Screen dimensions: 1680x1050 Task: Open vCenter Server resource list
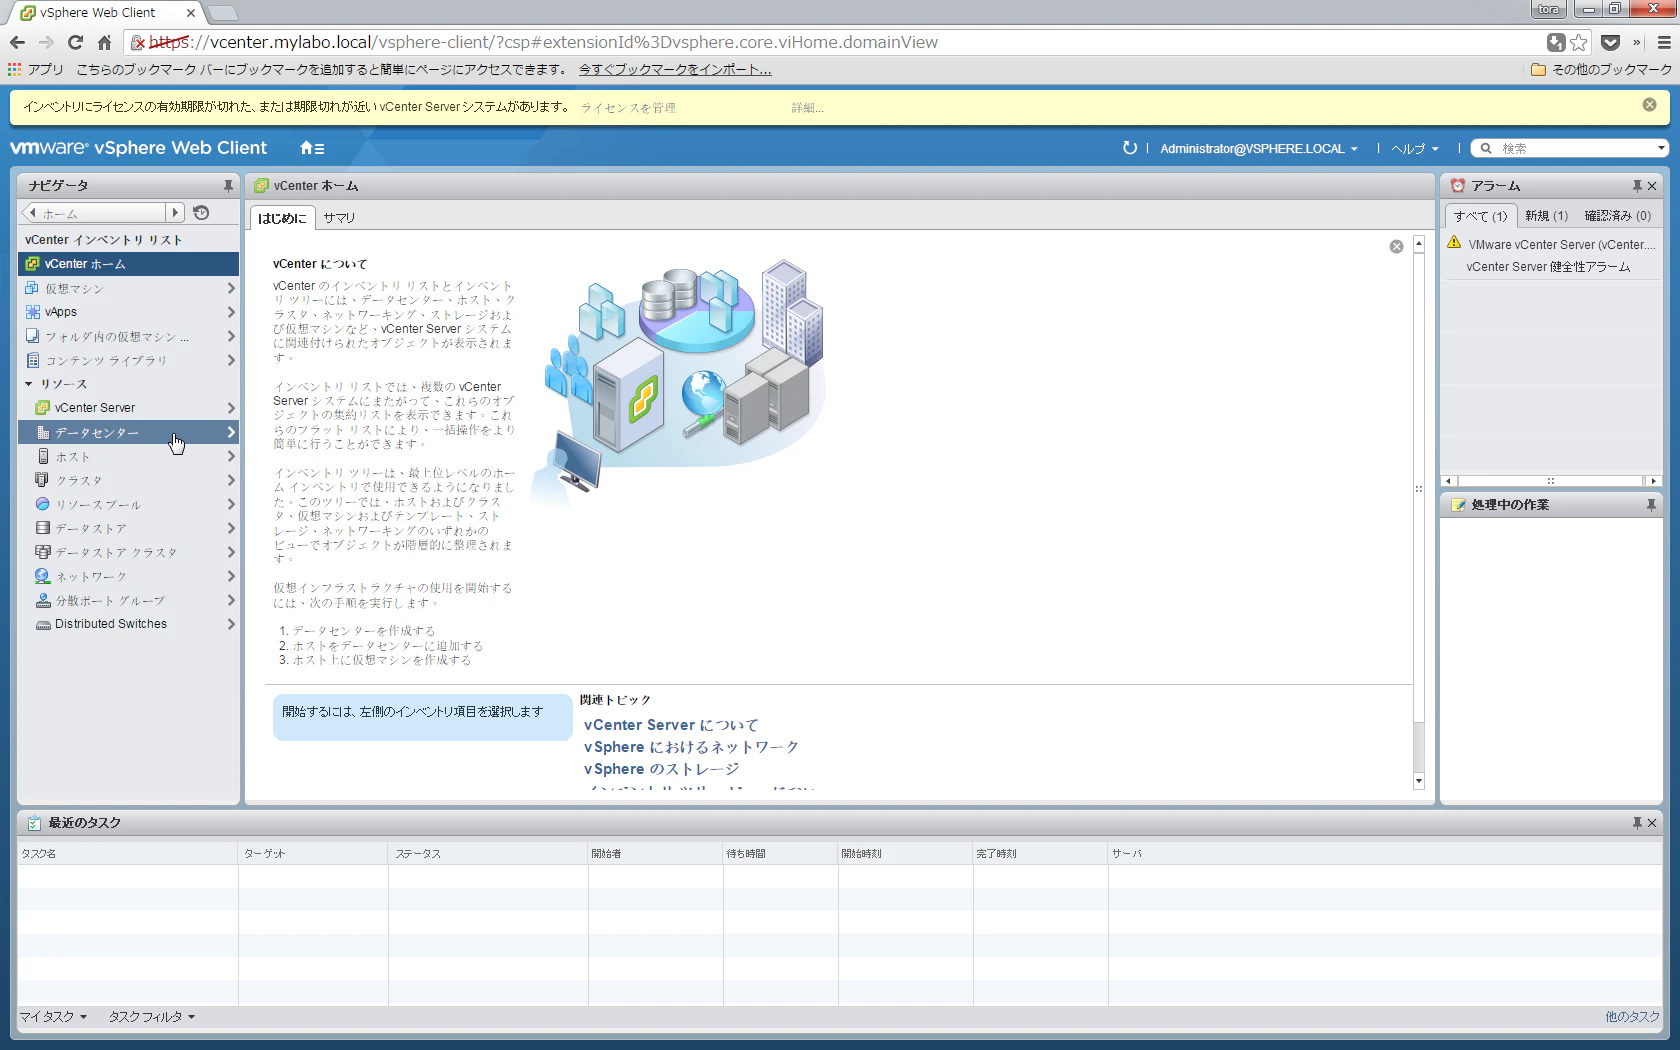pos(128,408)
